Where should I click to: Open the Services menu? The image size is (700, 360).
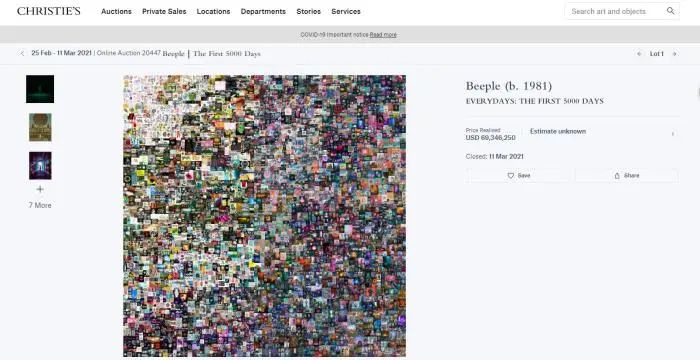346,12
